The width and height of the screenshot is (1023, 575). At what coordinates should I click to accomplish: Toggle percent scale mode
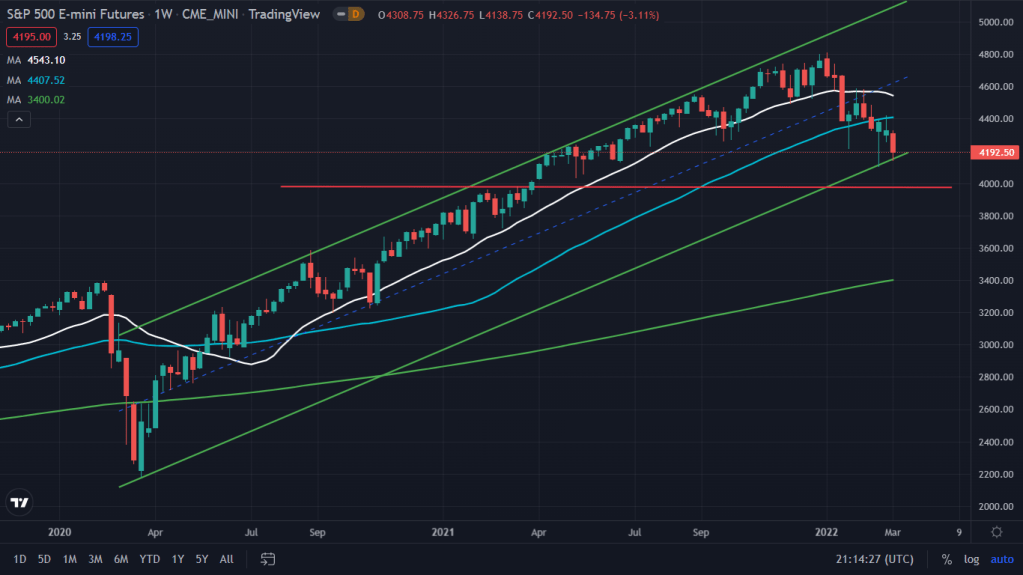[x=946, y=559]
